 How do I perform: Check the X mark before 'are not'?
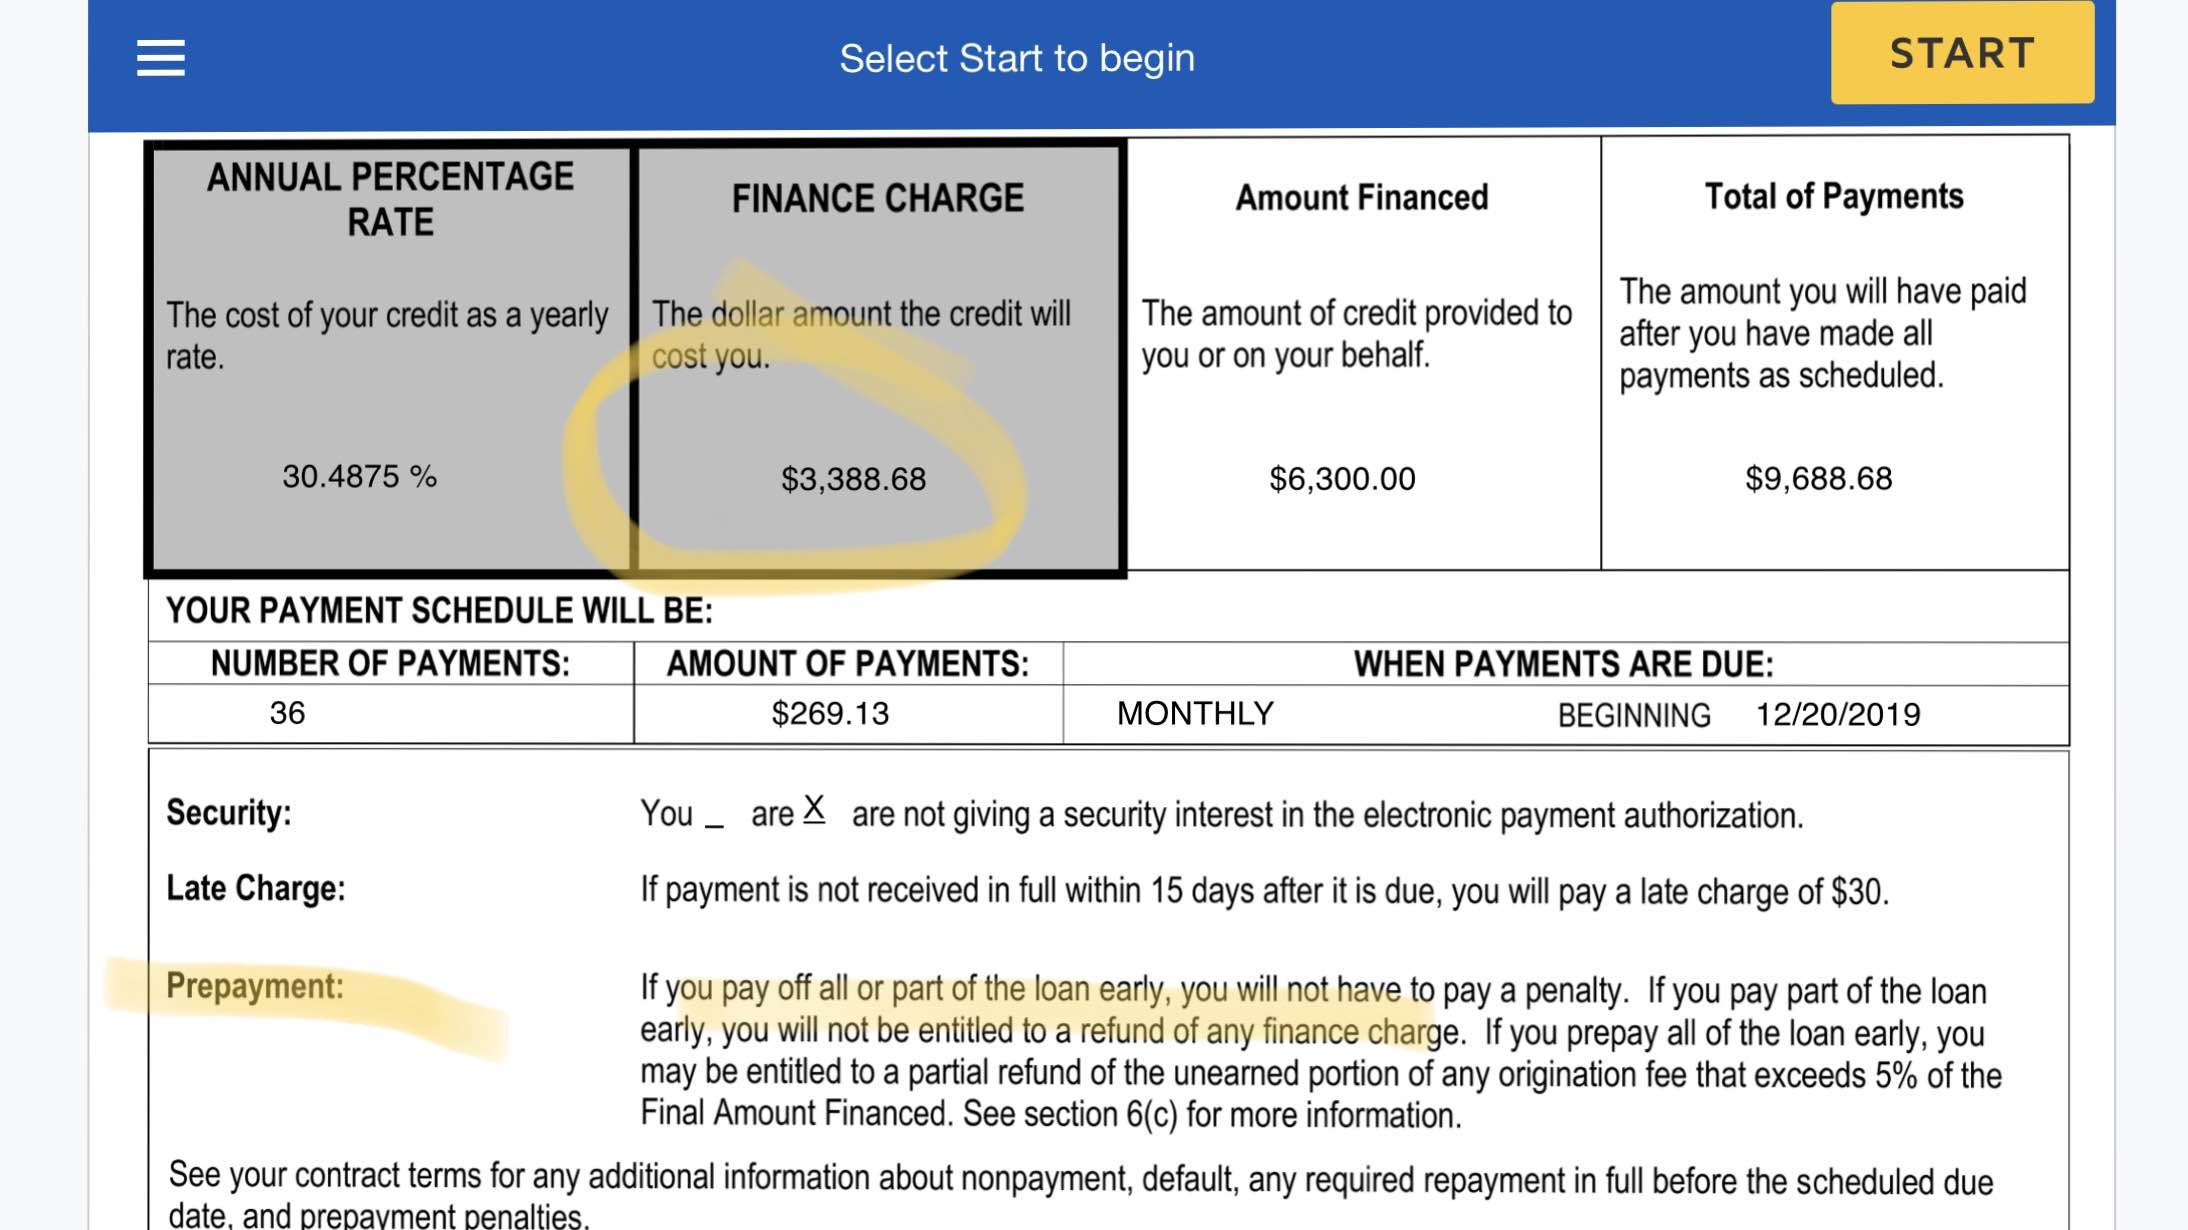[814, 809]
